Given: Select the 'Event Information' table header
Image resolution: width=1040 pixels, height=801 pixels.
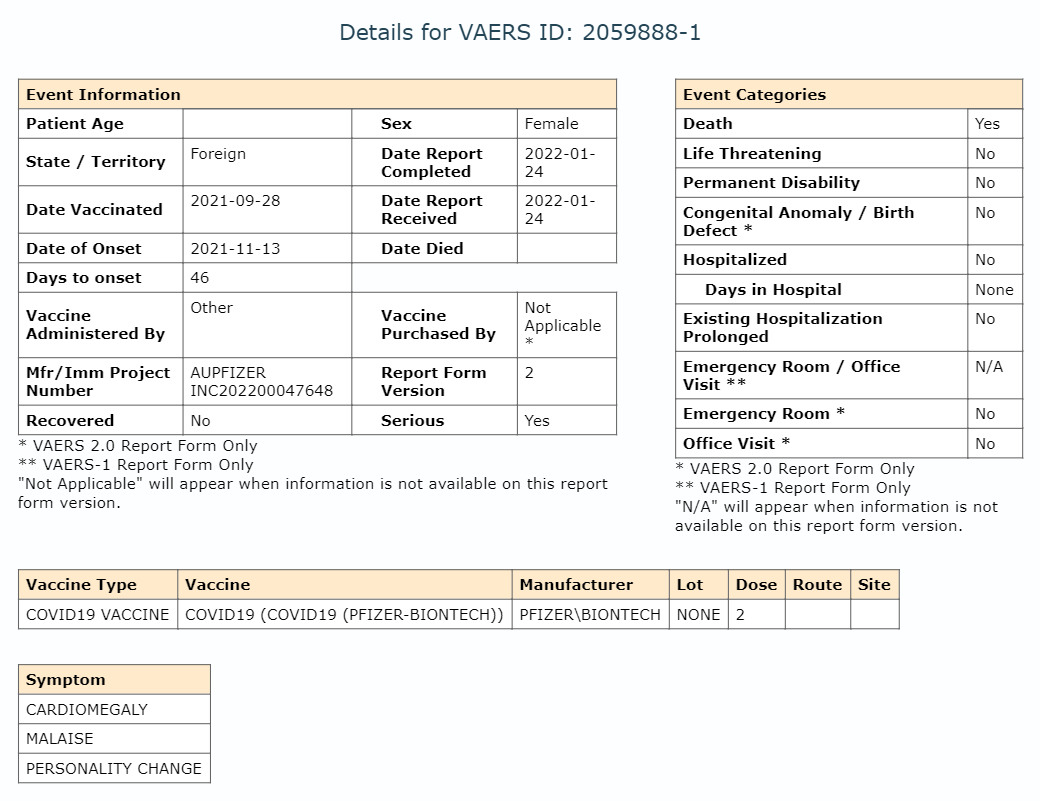Looking at the screenshot, I should click(x=317, y=94).
